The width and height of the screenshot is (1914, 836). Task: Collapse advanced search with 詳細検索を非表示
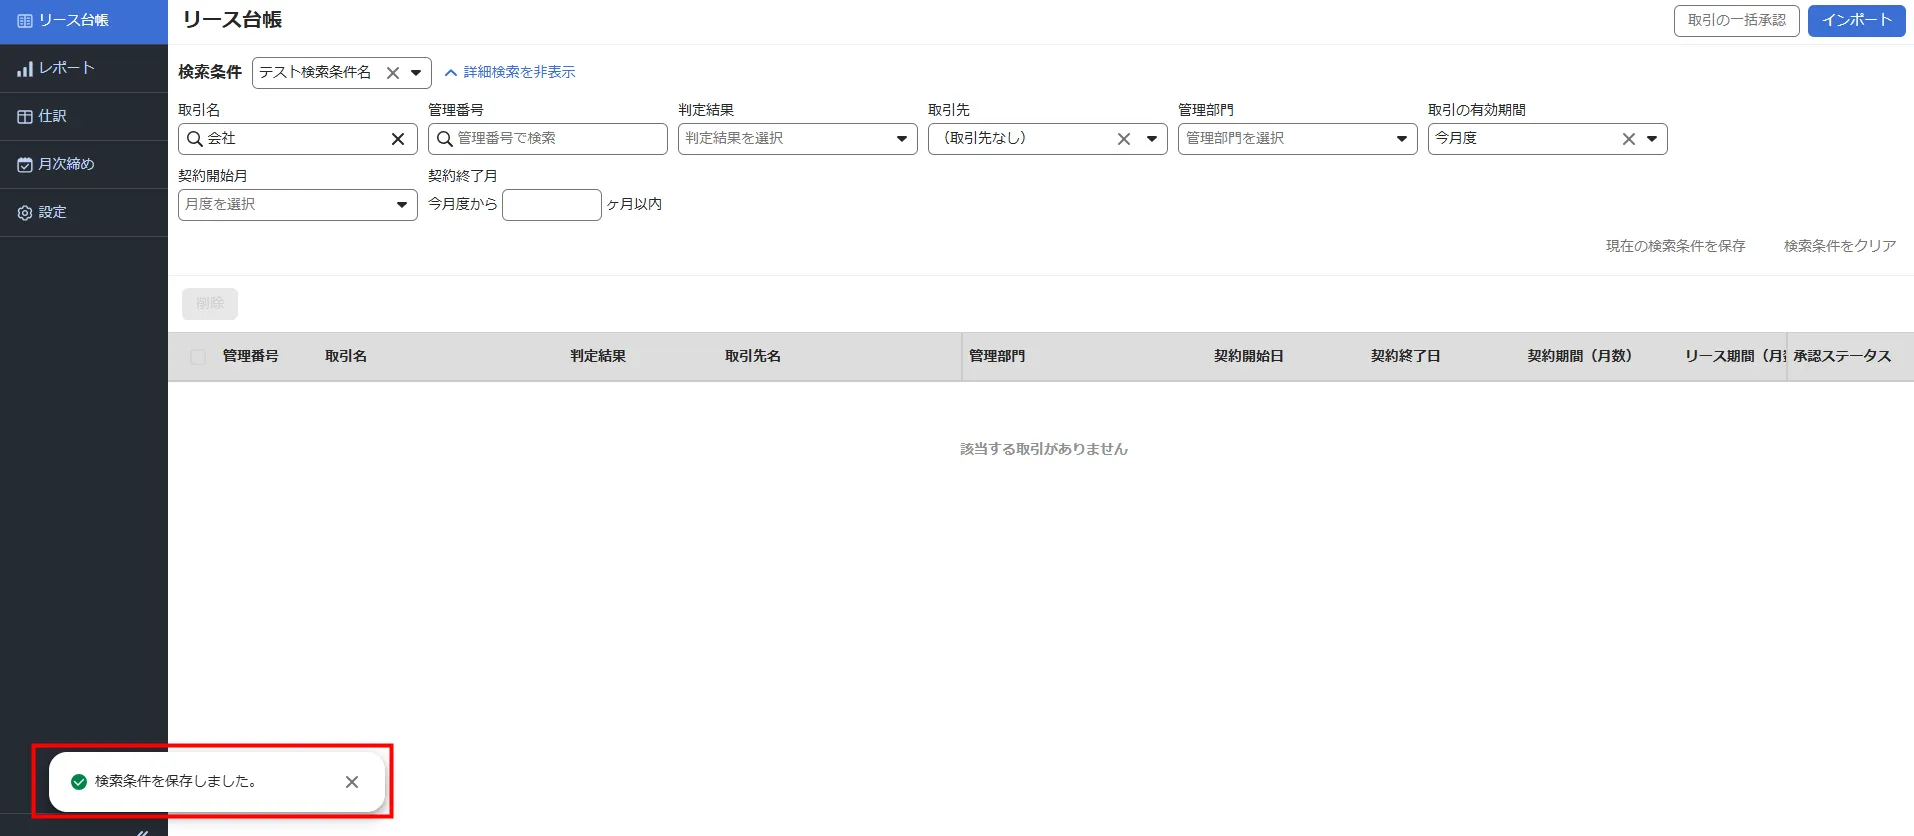pyautogui.click(x=510, y=72)
